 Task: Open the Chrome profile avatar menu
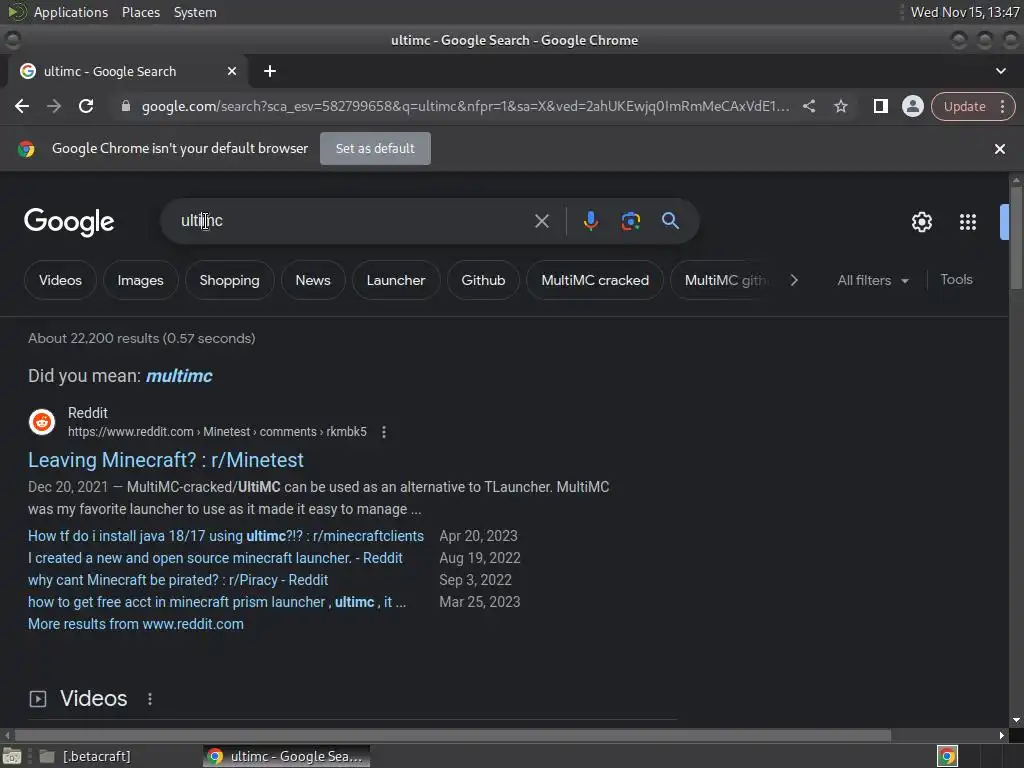click(x=912, y=106)
